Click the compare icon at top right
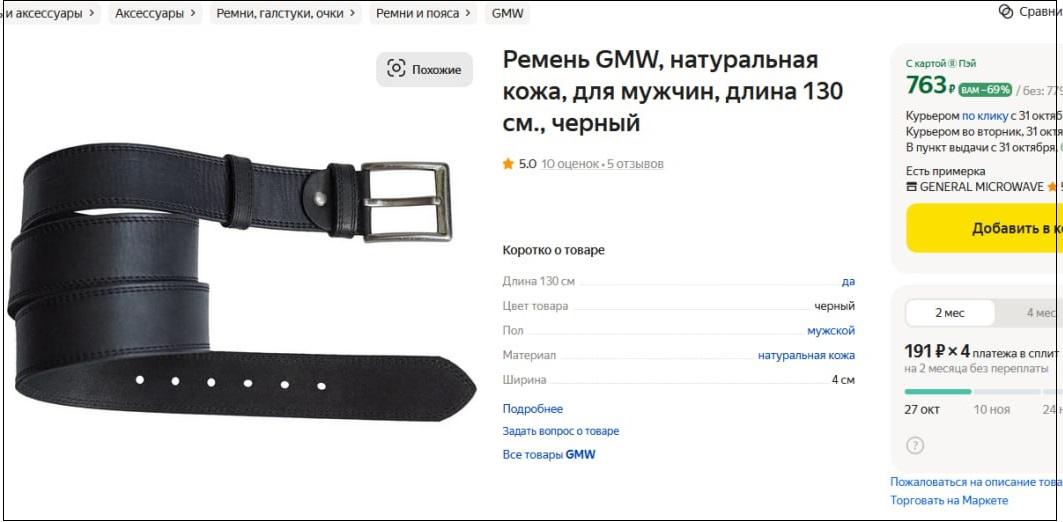This screenshot has width=1063, height=522. pyautogui.click(x=1006, y=12)
